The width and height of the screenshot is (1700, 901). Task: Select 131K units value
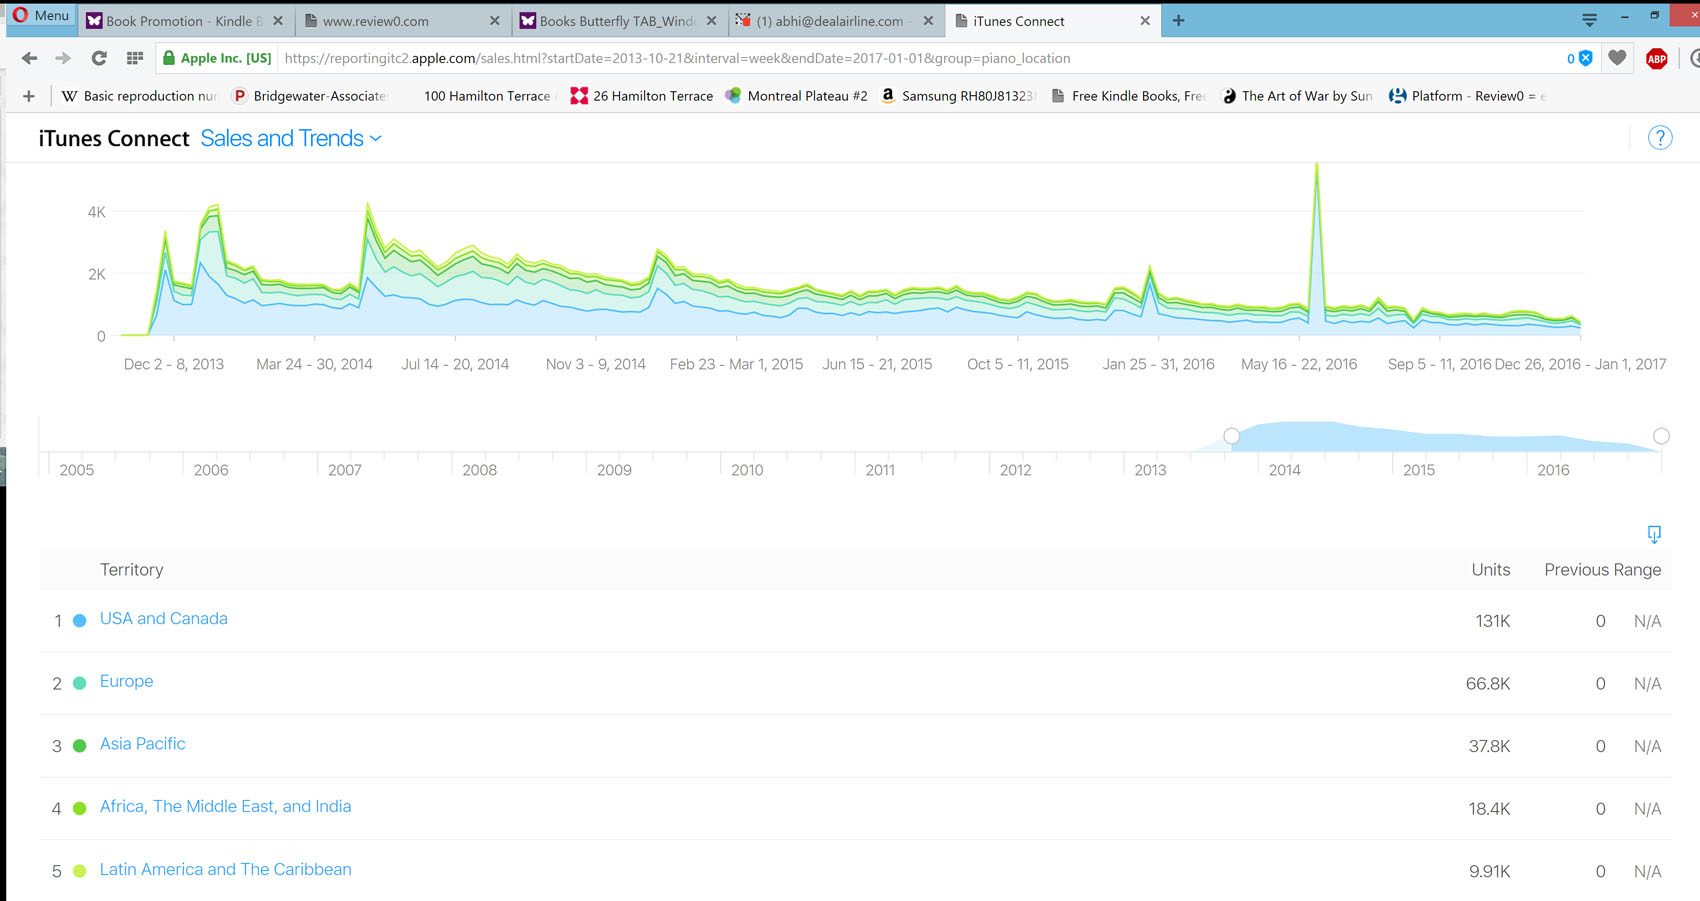(x=1492, y=621)
